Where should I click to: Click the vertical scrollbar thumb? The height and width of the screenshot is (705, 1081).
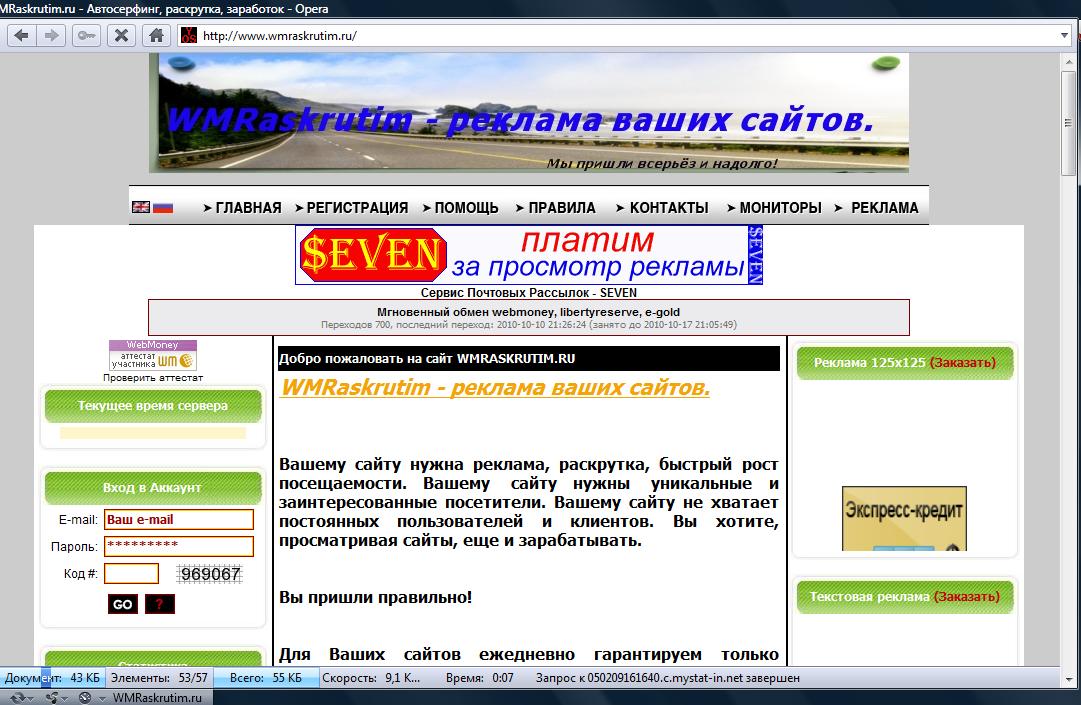pyautogui.click(x=1069, y=123)
